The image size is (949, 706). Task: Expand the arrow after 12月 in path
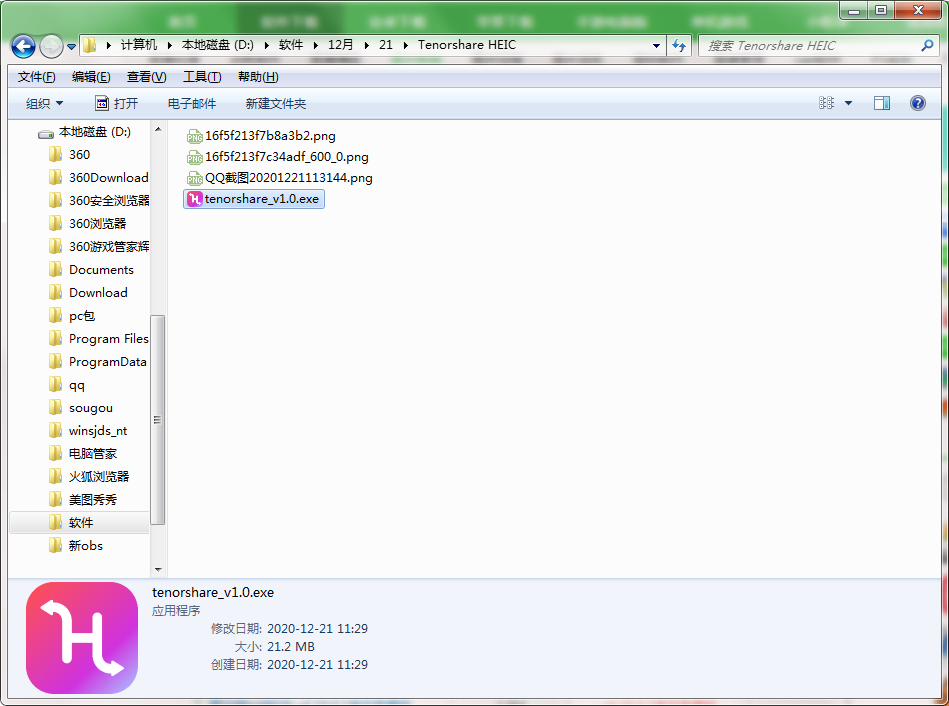(366, 45)
